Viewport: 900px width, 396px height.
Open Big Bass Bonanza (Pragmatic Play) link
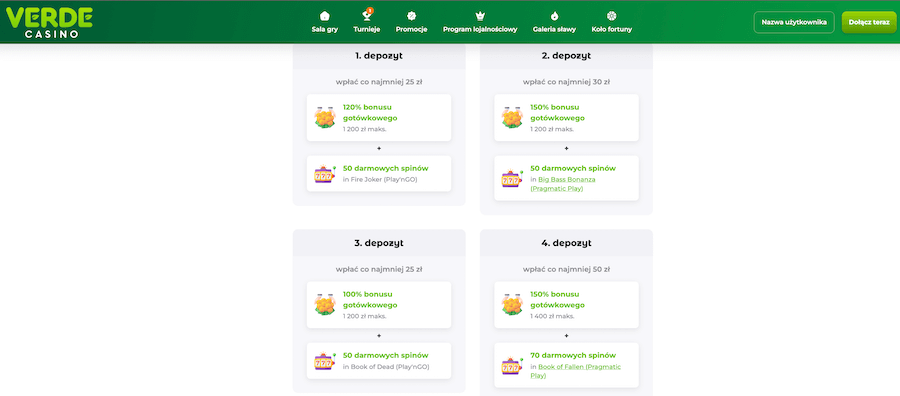tap(563, 184)
